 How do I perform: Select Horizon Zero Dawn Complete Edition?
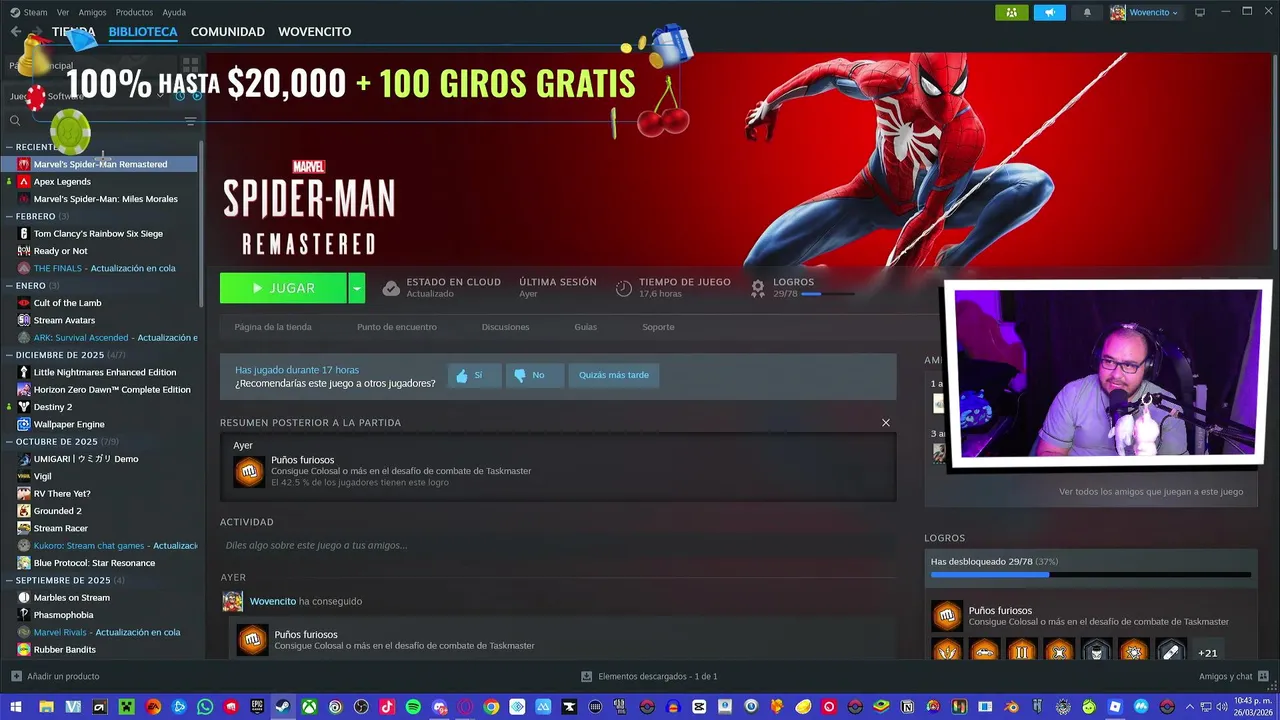(112, 390)
